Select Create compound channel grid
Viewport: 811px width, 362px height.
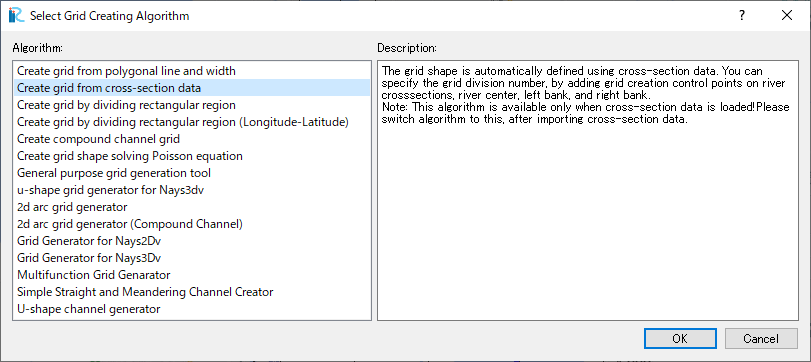pos(192,139)
